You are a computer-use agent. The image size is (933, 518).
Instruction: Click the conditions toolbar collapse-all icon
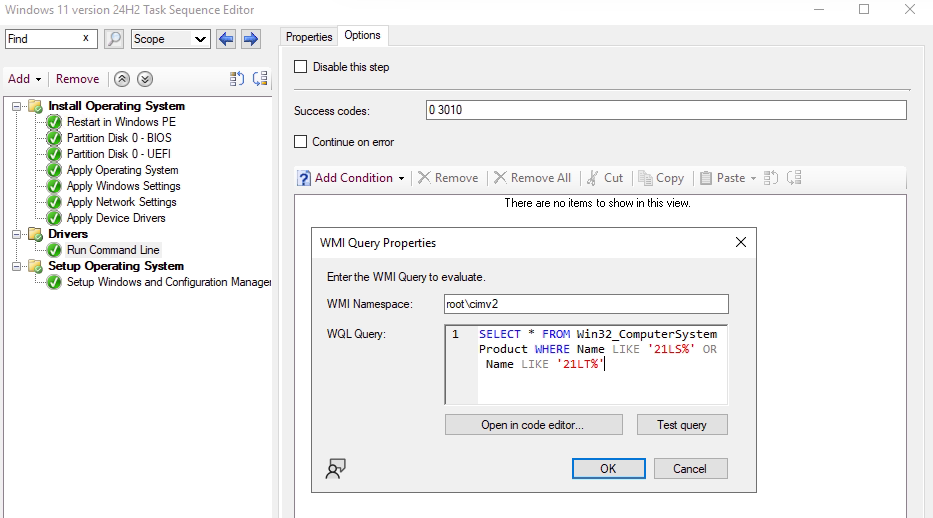pyautogui.click(x=794, y=177)
